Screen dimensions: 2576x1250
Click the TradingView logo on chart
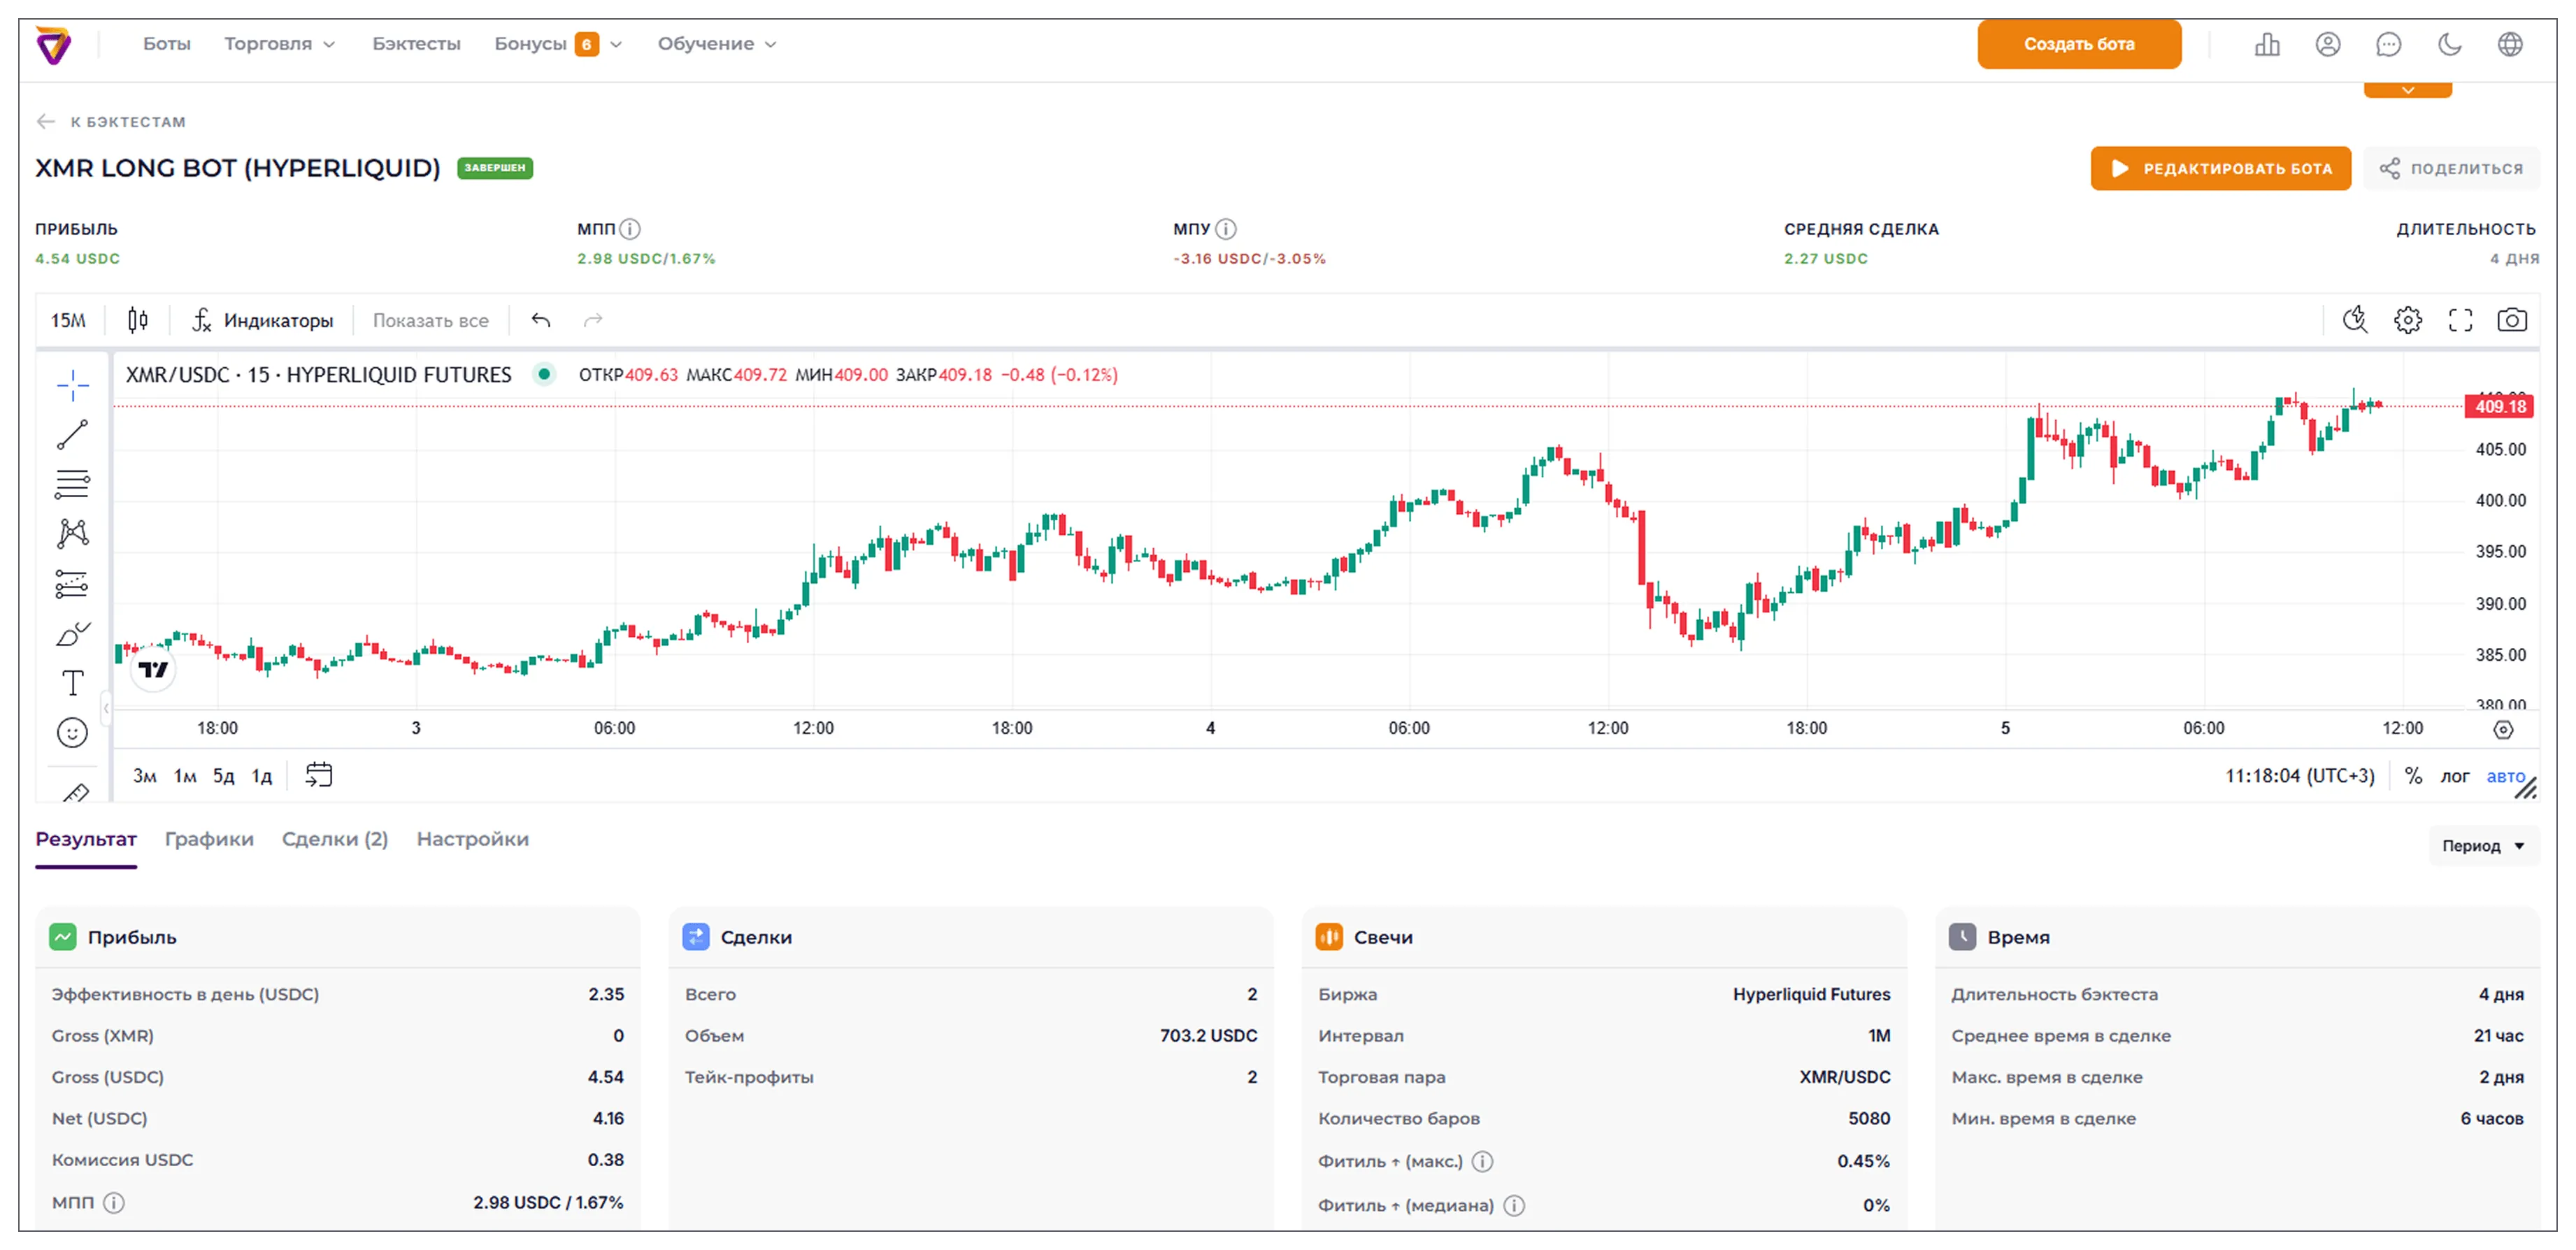(x=153, y=669)
